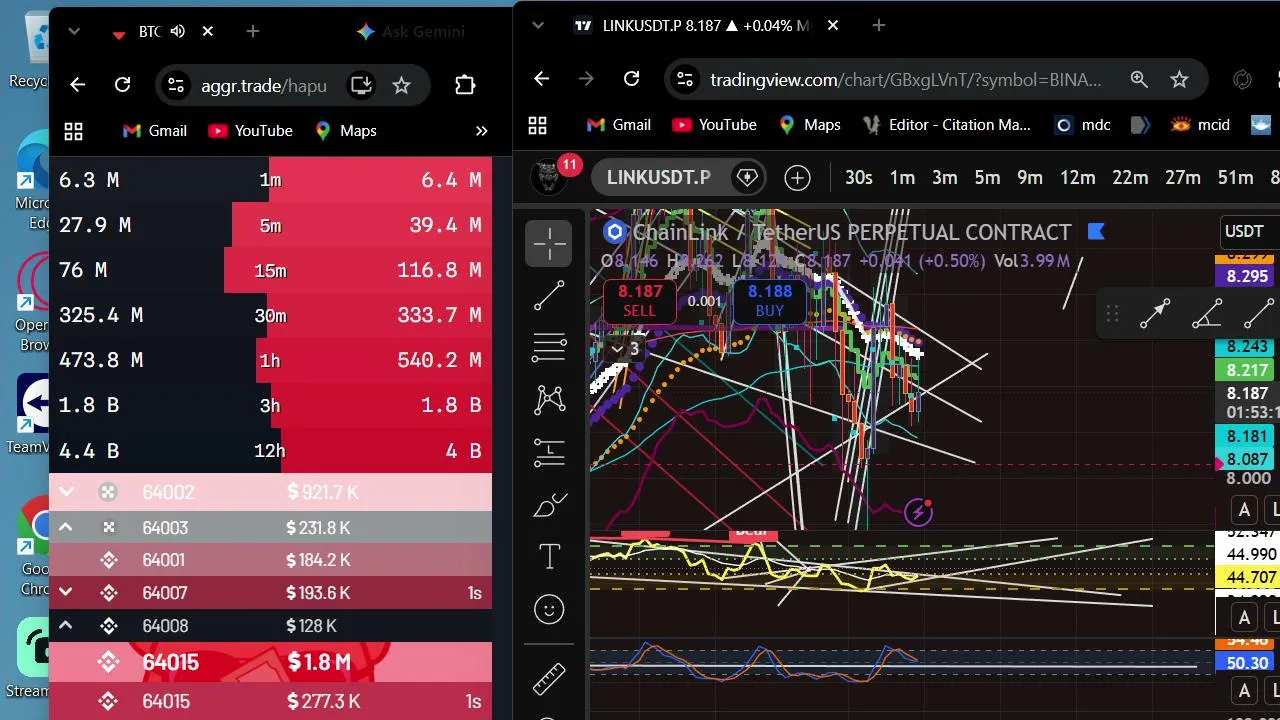Image resolution: width=1280 pixels, height=720 pixels.
Task: View site information for aggr.trade
Action: (x=175, y=85)
